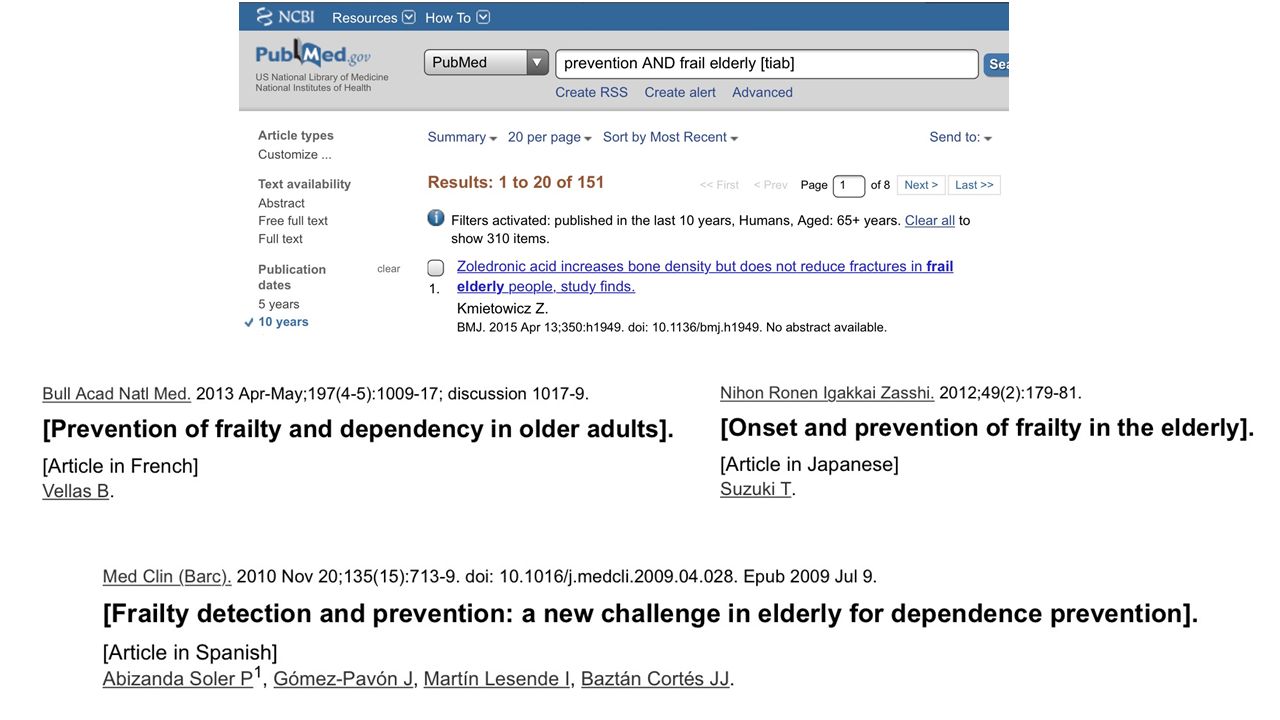Open the Sort by Most Recent menu
The image size is (1280, 720).
point(670,137)
